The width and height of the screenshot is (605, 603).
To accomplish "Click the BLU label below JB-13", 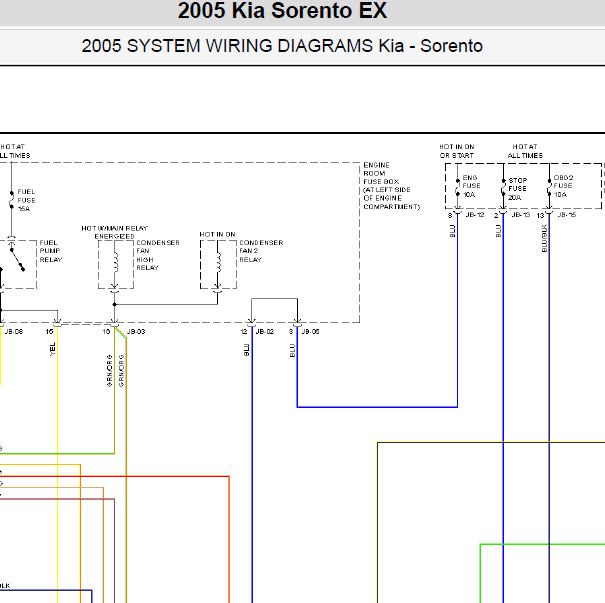I will pos(498,231).
